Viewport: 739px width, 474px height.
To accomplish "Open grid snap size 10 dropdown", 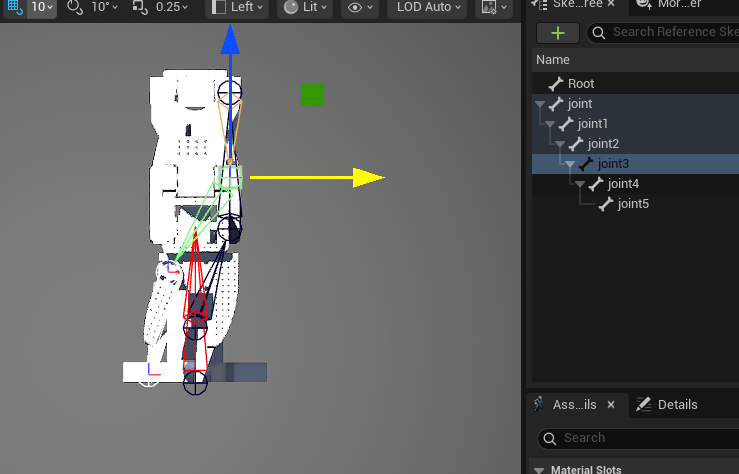I will click(x=42, y=7).
